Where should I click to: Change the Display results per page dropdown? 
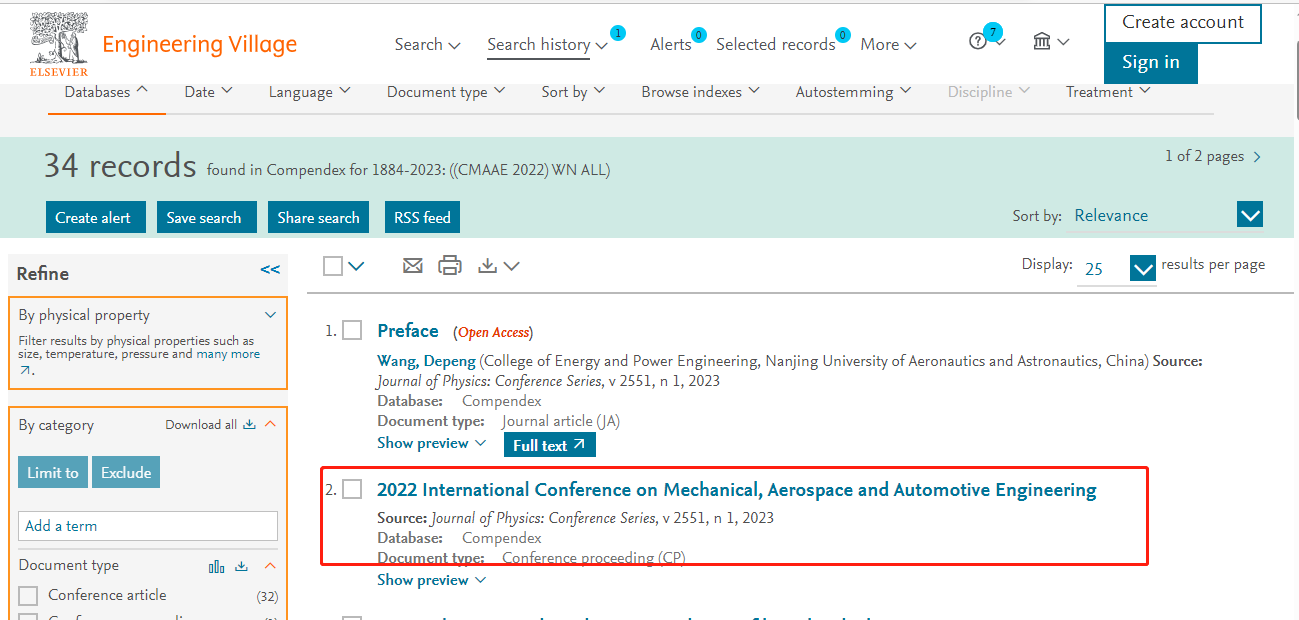click(x=1142, y=268)
